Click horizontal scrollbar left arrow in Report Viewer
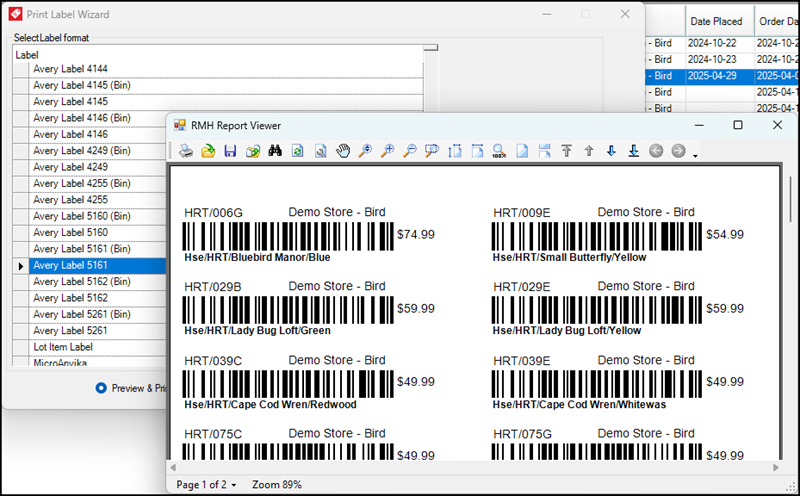This screenshot has height=496, width=800. point(173,467)
